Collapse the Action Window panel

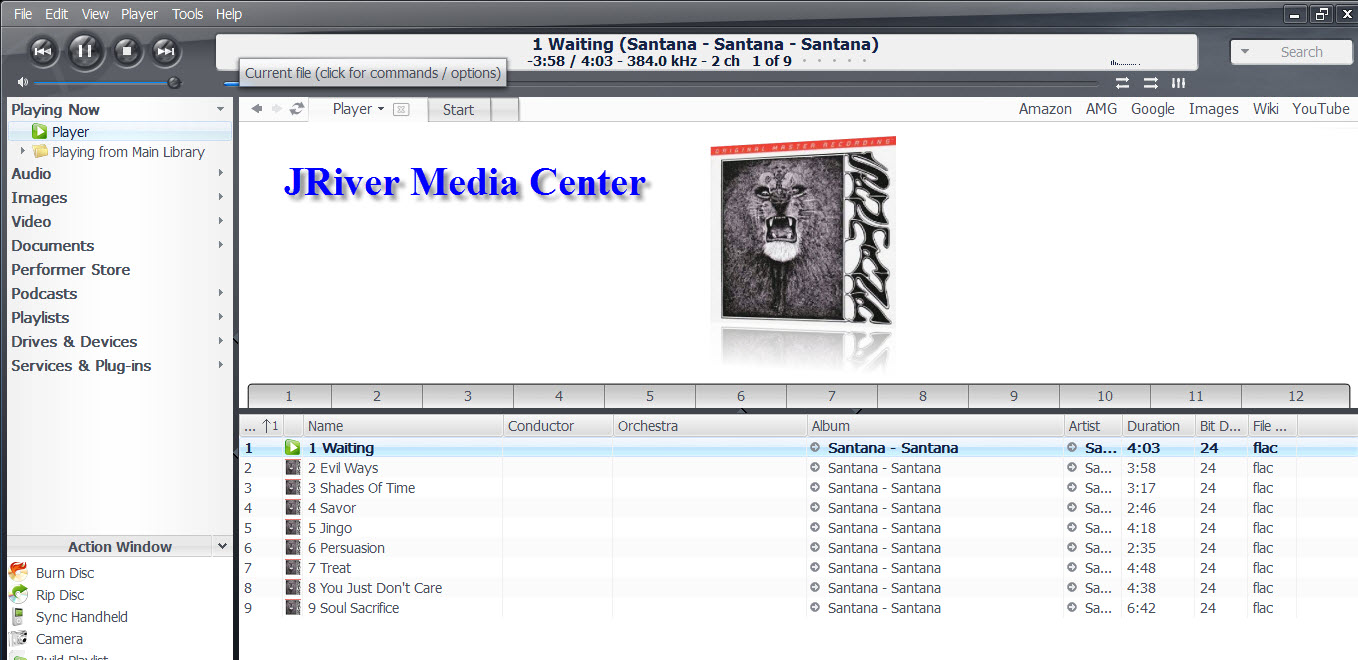pos(222,546)
